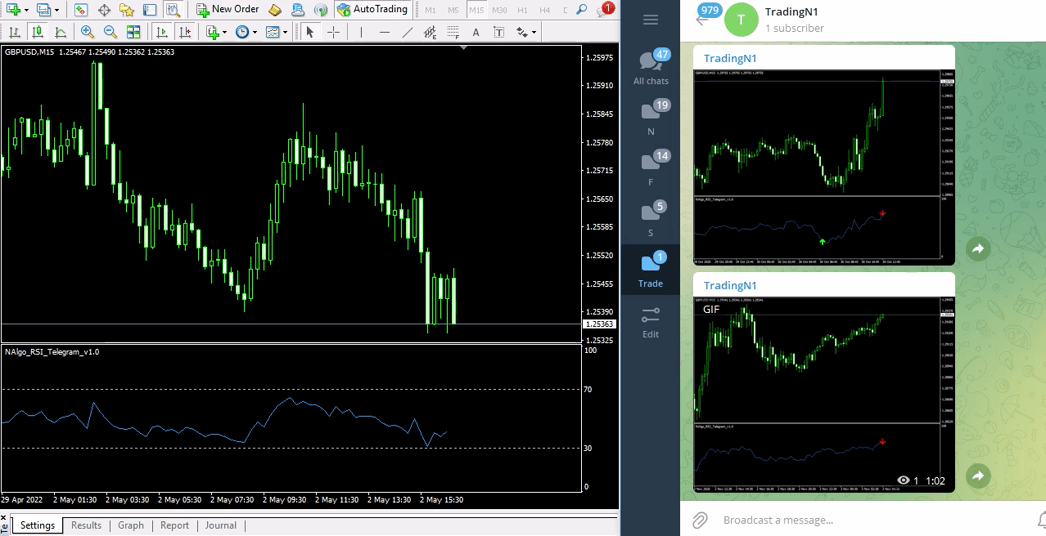
Task: Open the MetaEditor yellow book icon
Action: pos(275,9)
